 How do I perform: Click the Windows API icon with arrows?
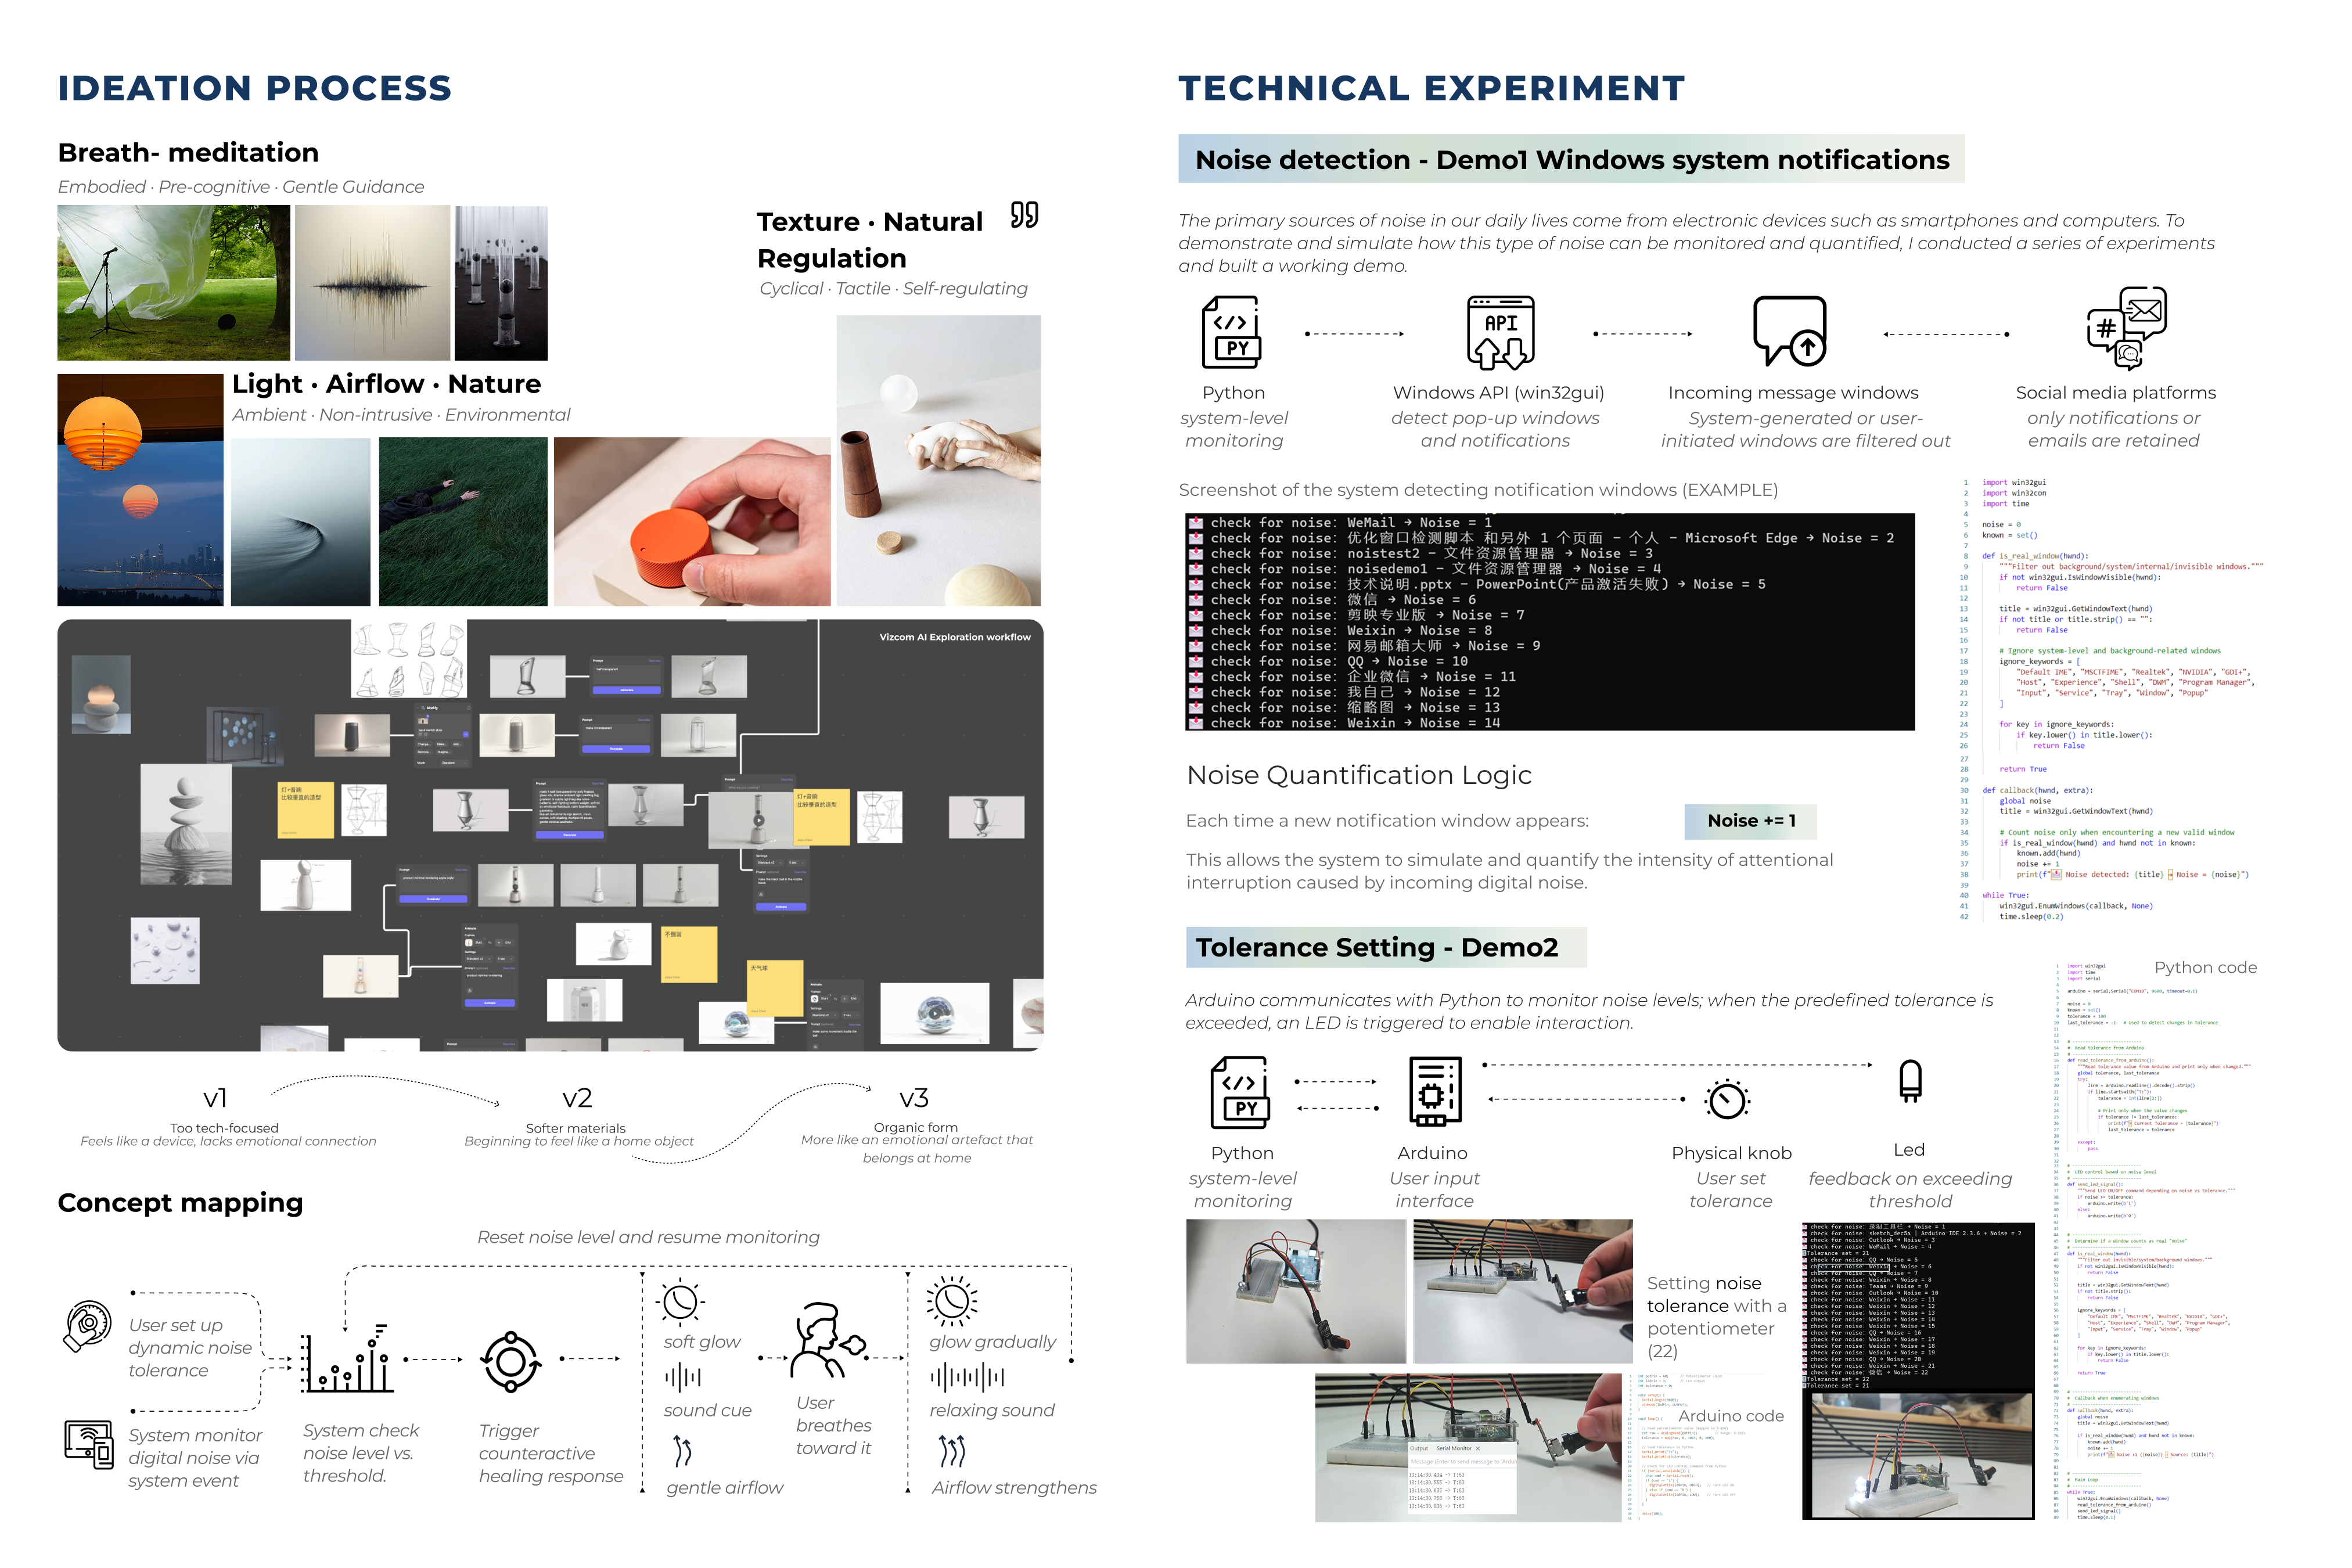pos(1500,333)
